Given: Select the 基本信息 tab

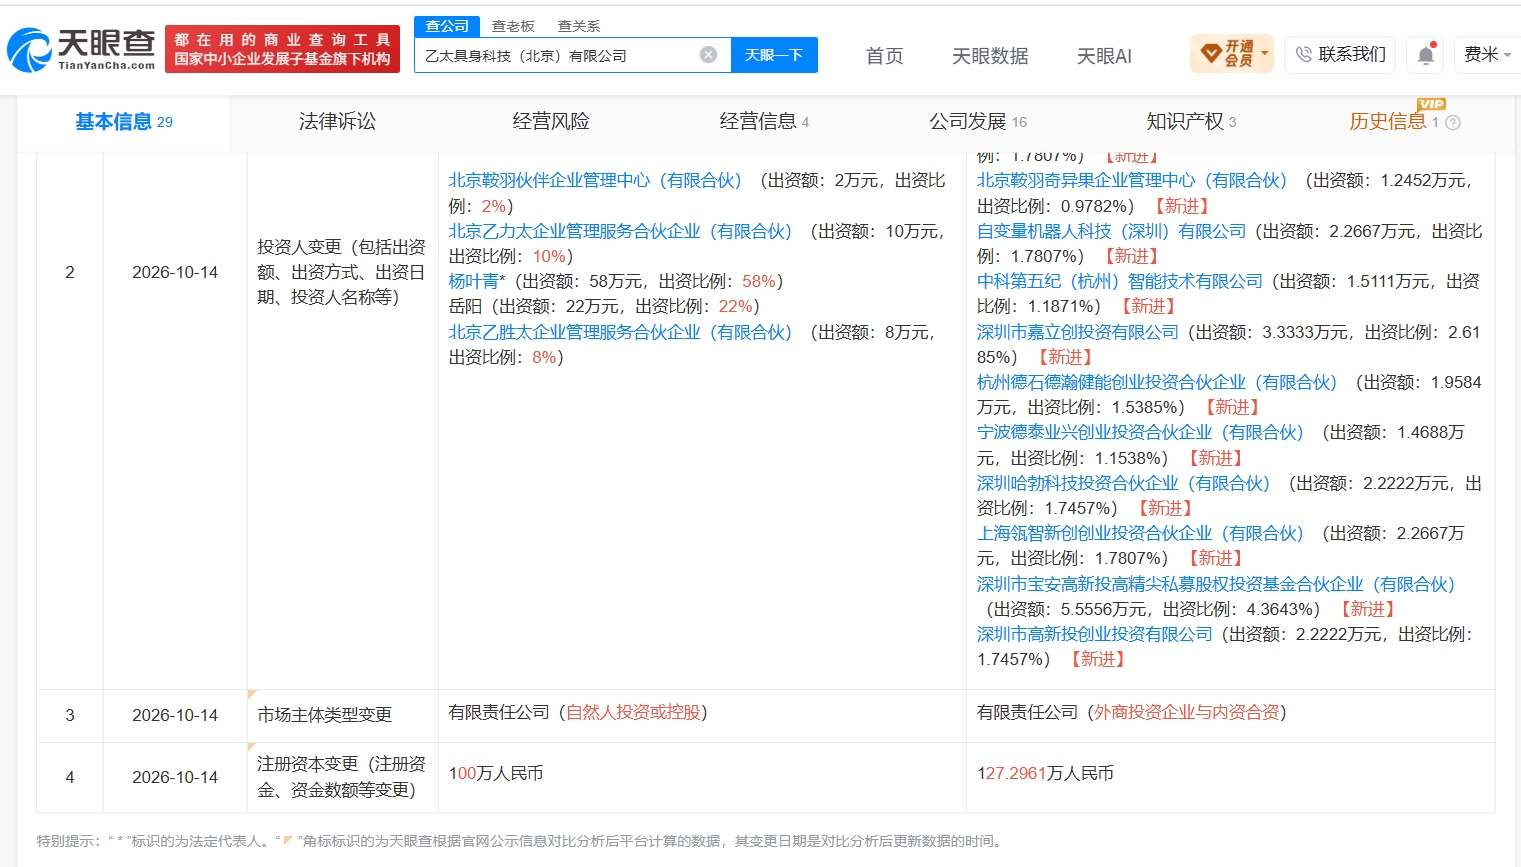Looking at the screenshot, I should [x=124, y=122].
